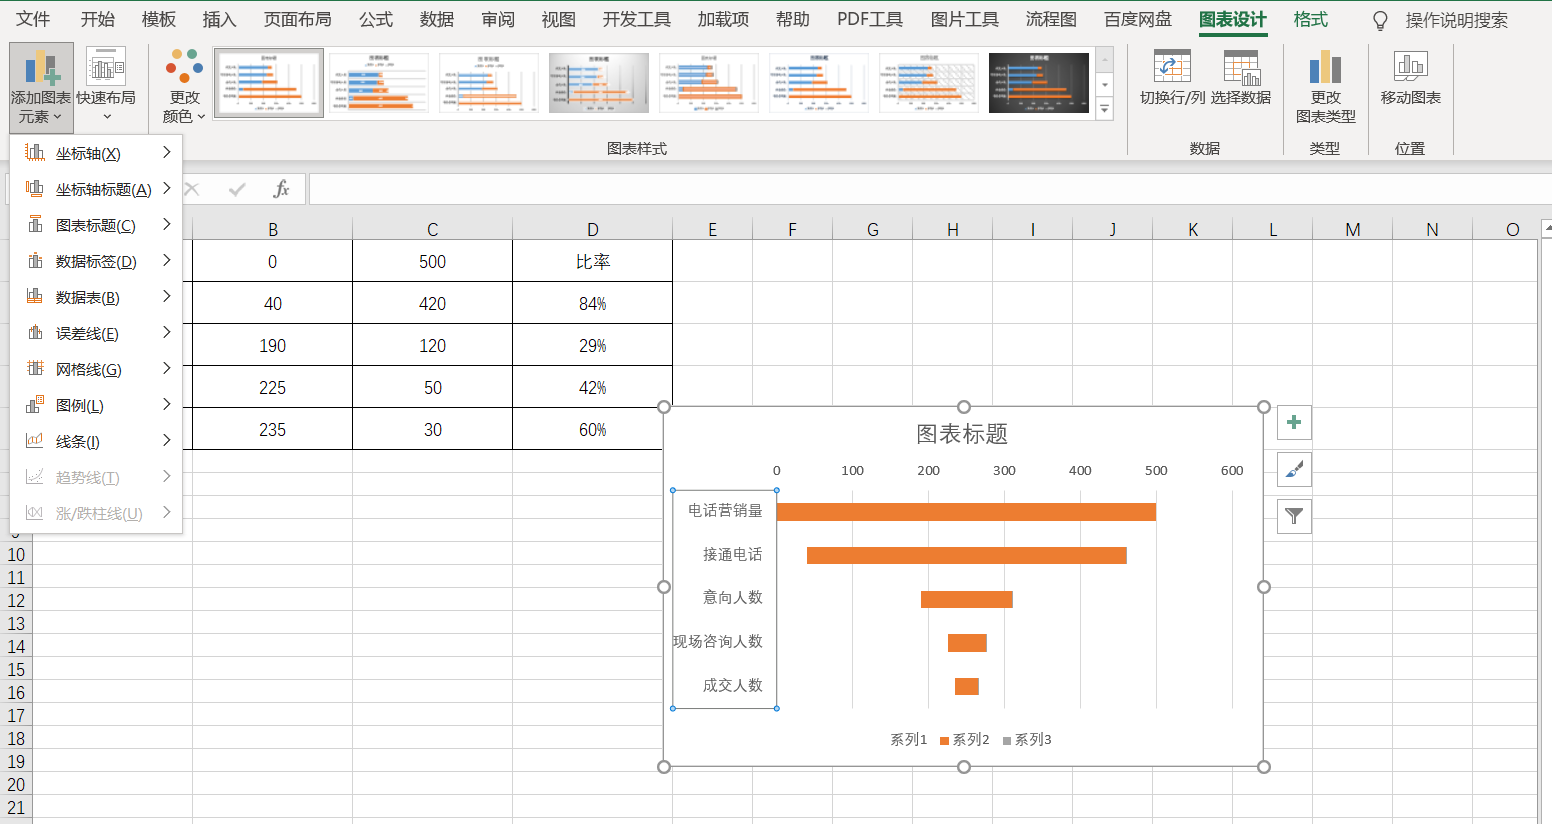1552x824 pixels.
Task: Click the 成交人数 orange bar
Action: click(966, 686)
